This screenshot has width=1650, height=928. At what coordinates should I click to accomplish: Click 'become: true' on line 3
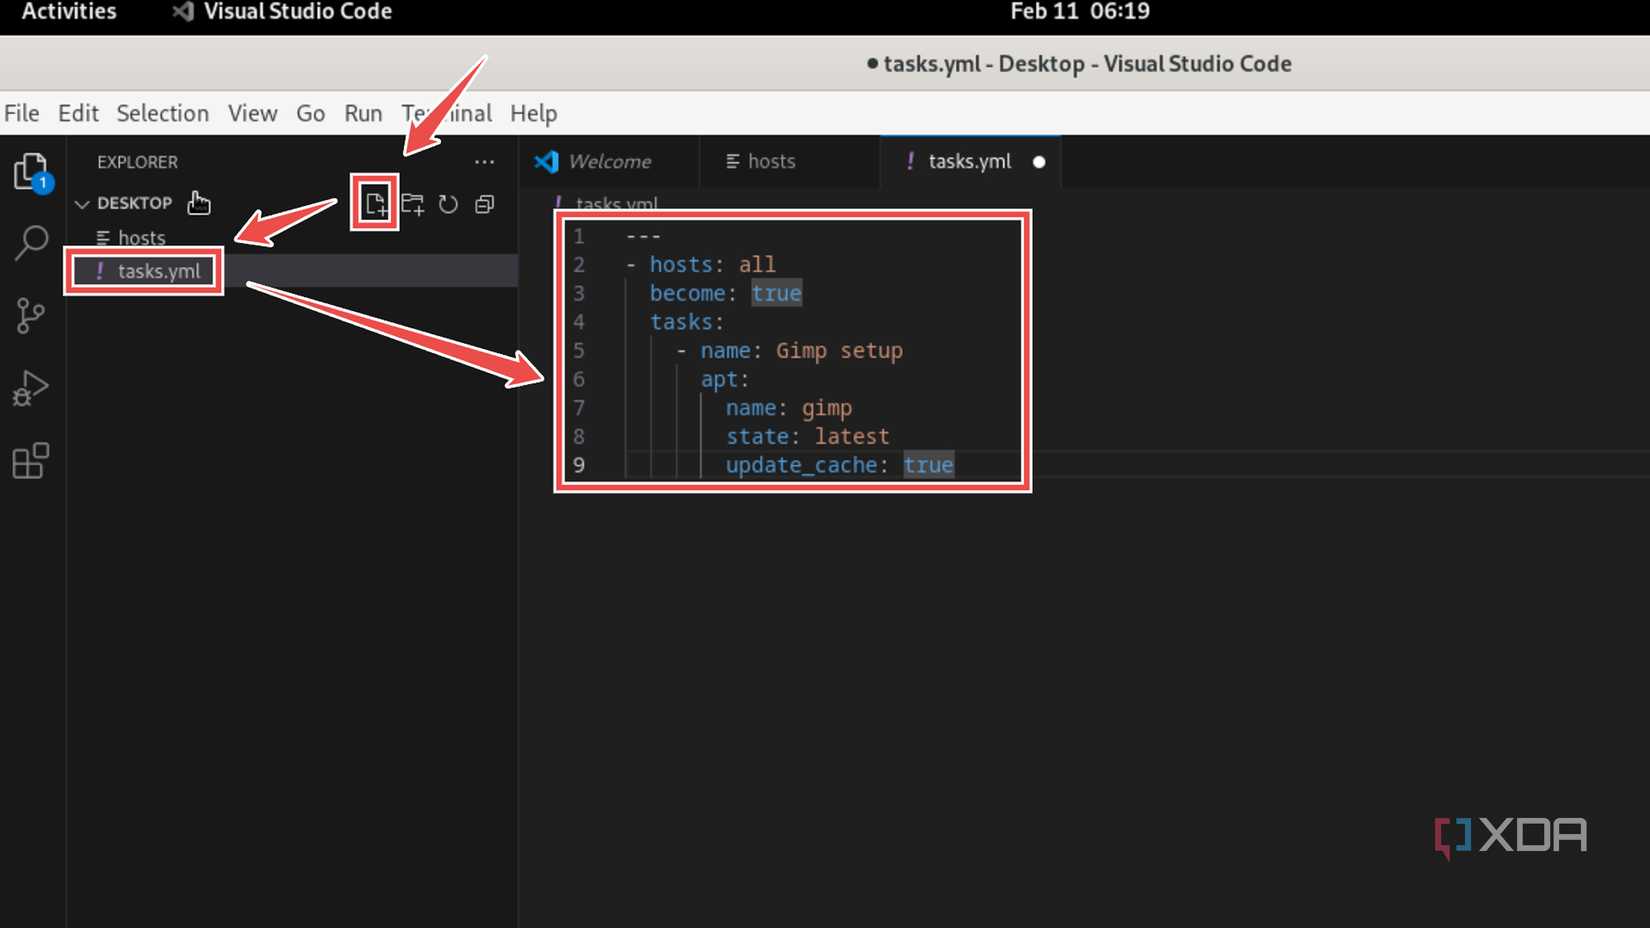(x=725, y=293)
